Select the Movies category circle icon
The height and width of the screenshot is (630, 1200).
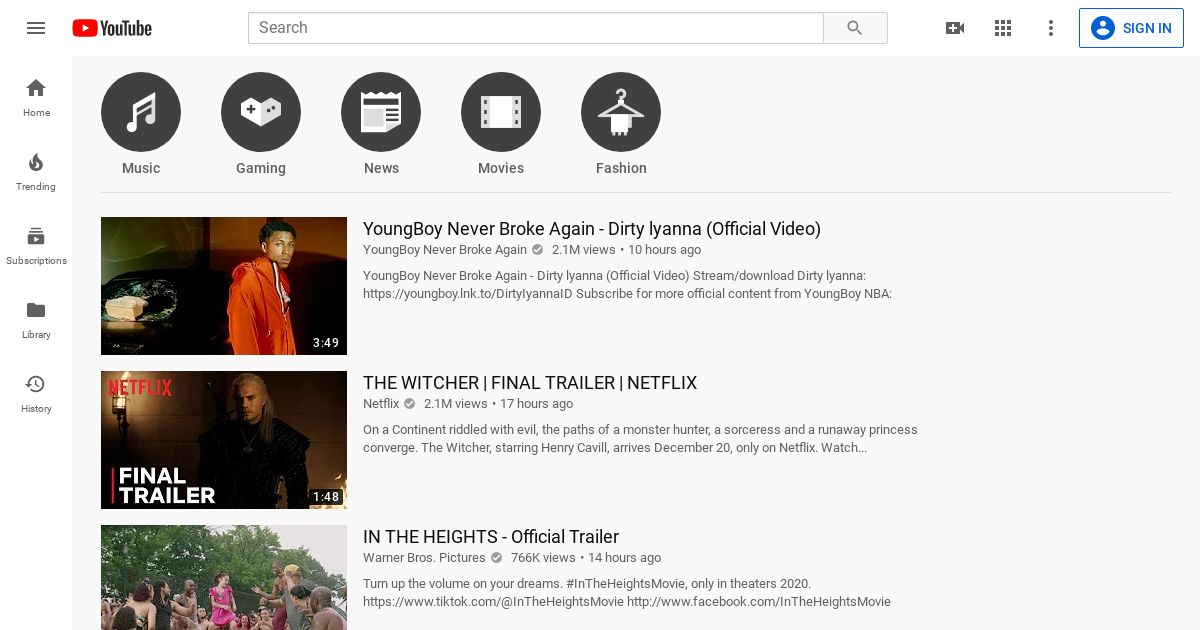pos(501,112)
